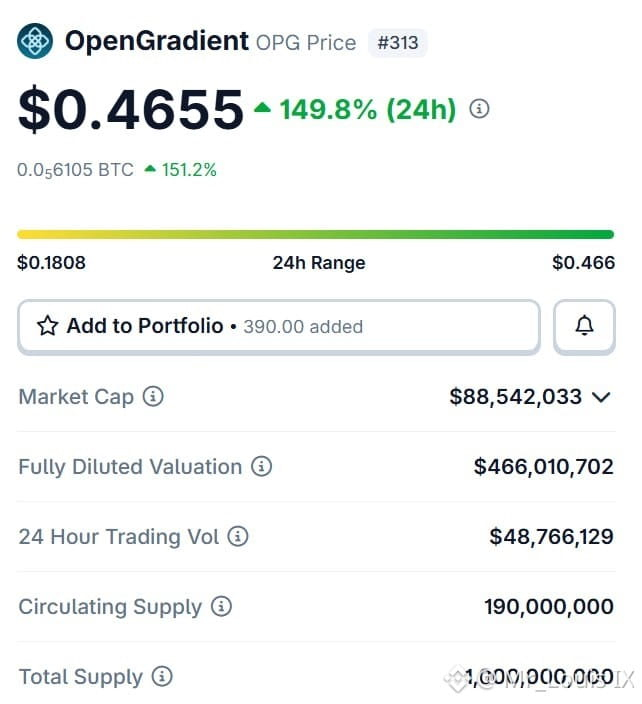Click the OpenGradient title text
Viewport: 642px width, 704px height.
tap(157, 41)
